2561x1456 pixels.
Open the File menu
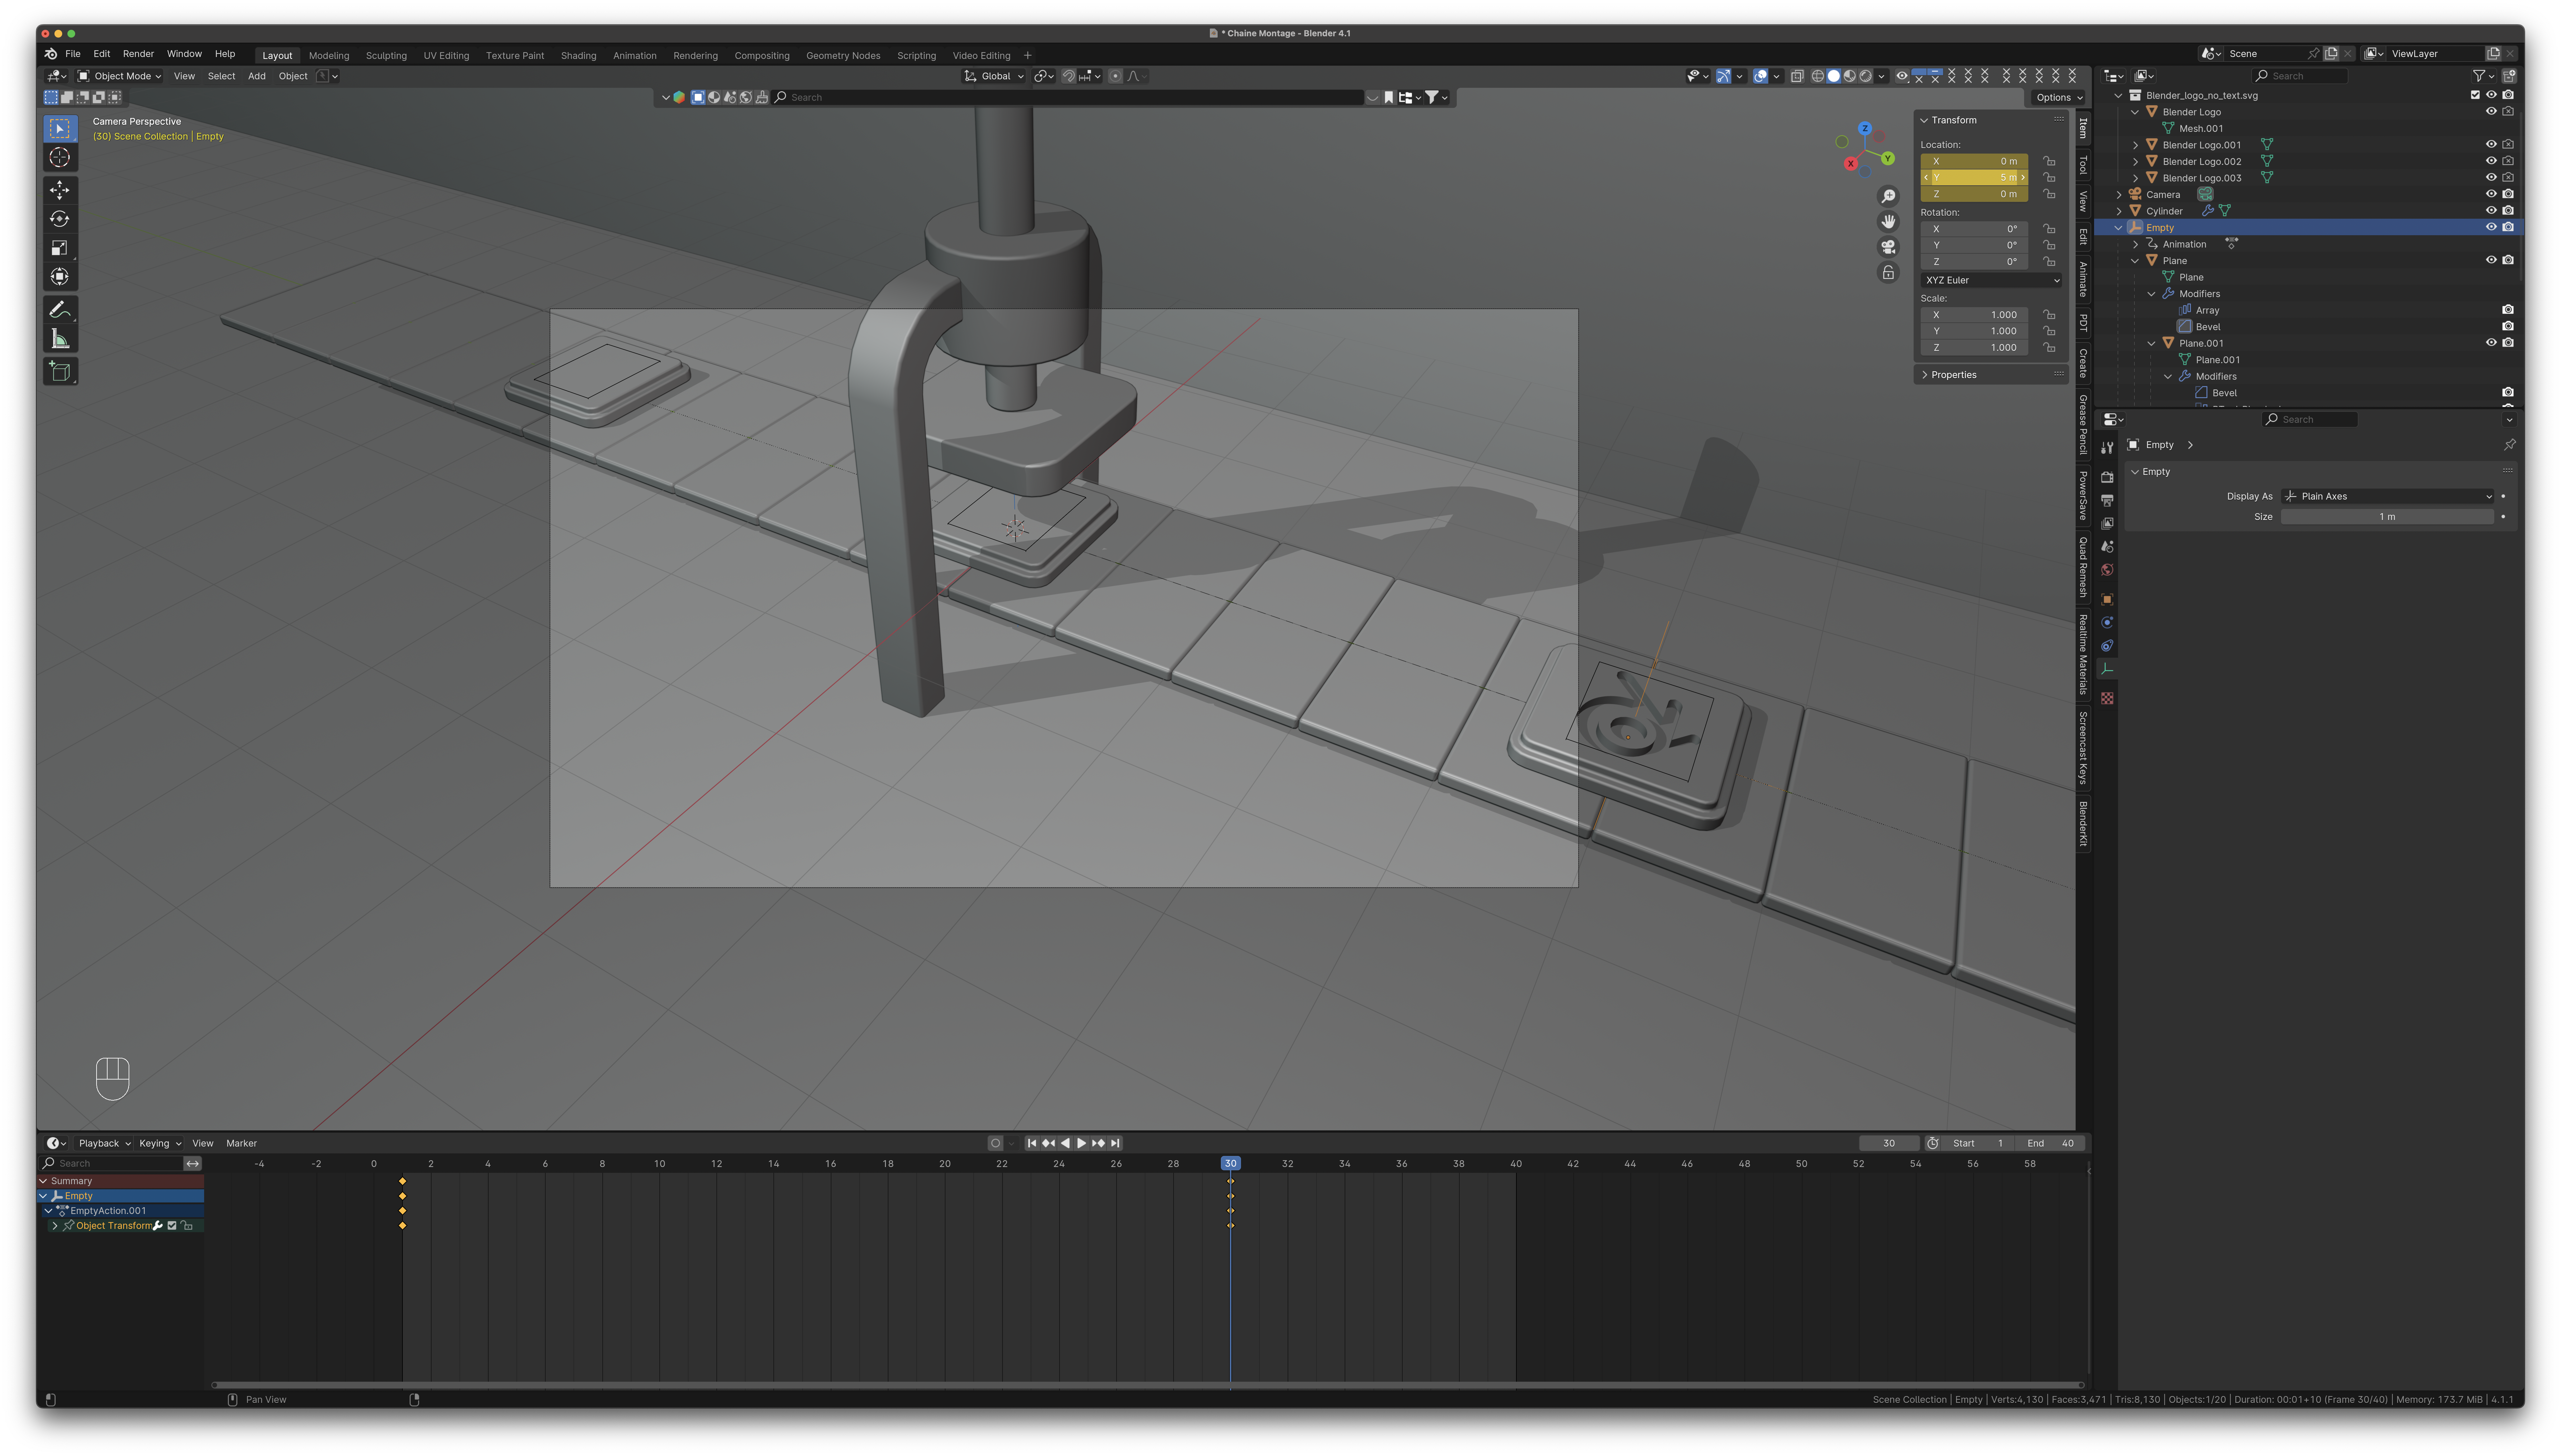(73, 54)
